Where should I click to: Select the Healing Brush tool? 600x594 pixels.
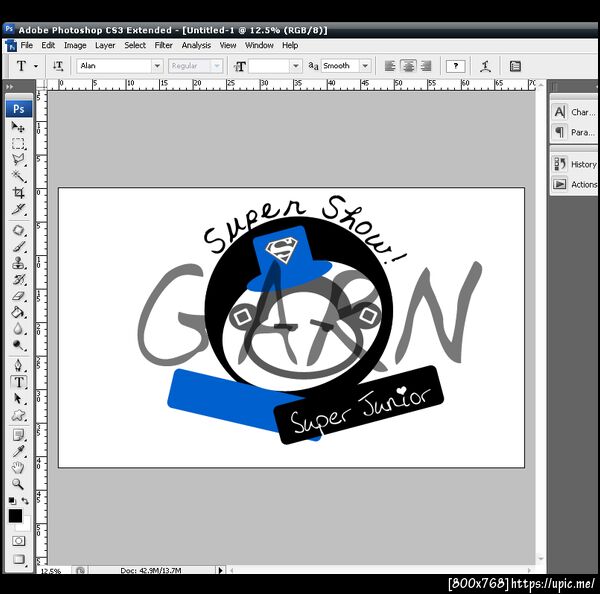coord(18,230)
